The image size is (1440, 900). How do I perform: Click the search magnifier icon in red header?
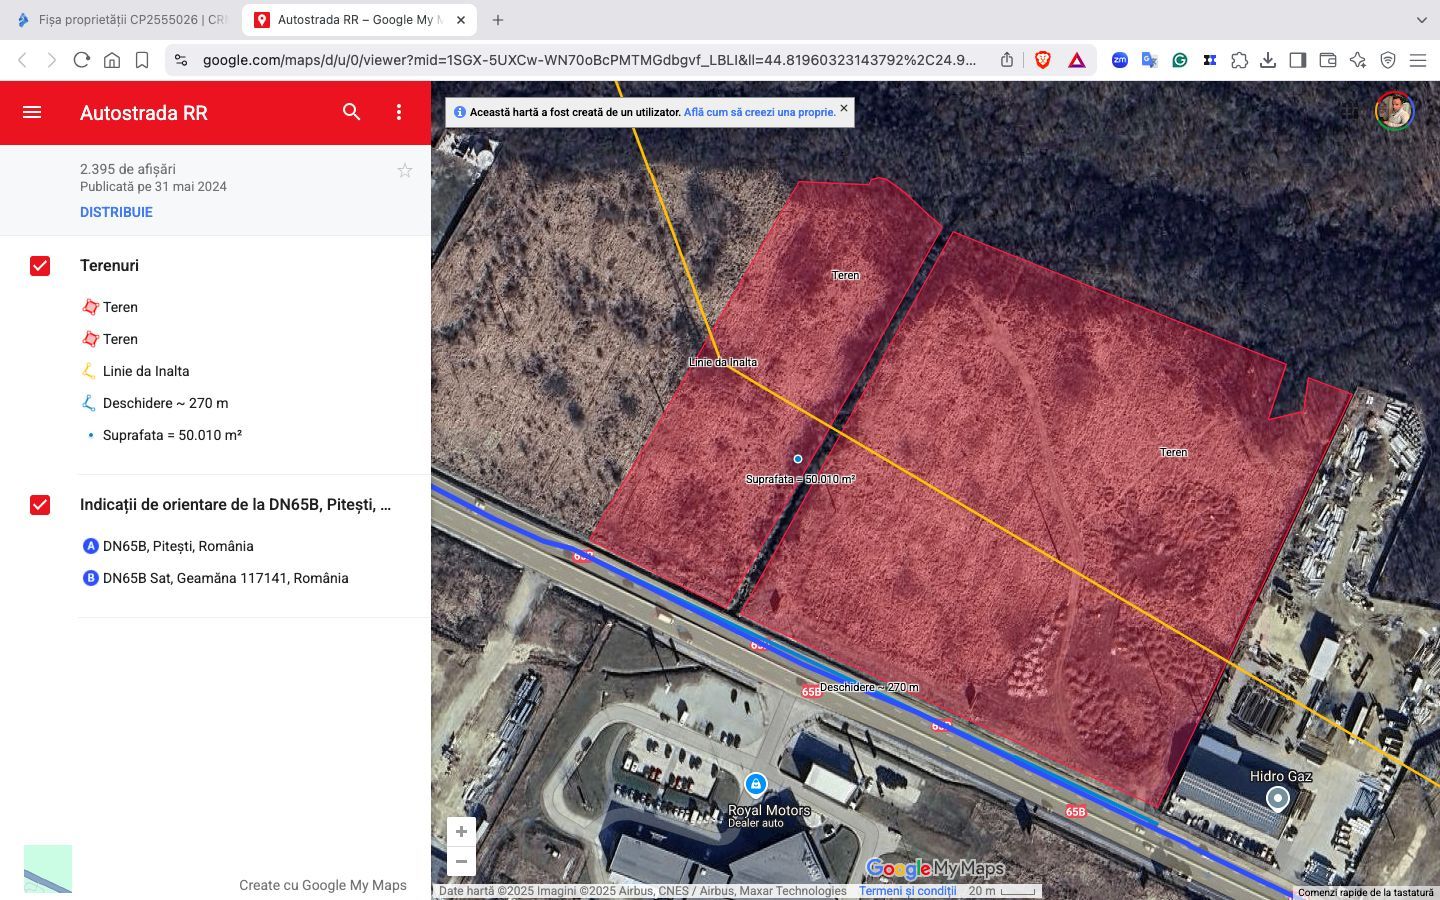(351, 112)
